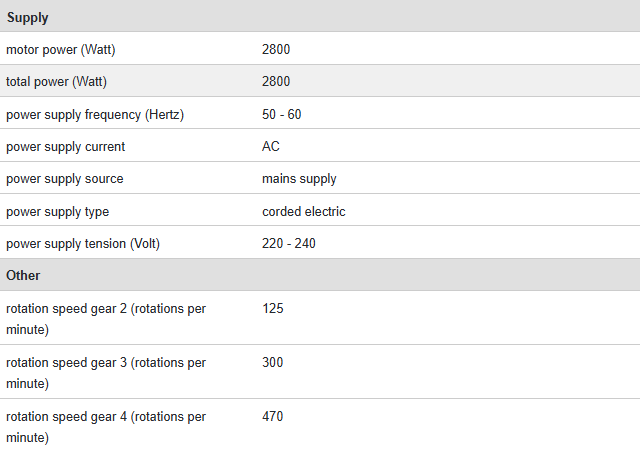Click the Supply section header

point(28,17)
